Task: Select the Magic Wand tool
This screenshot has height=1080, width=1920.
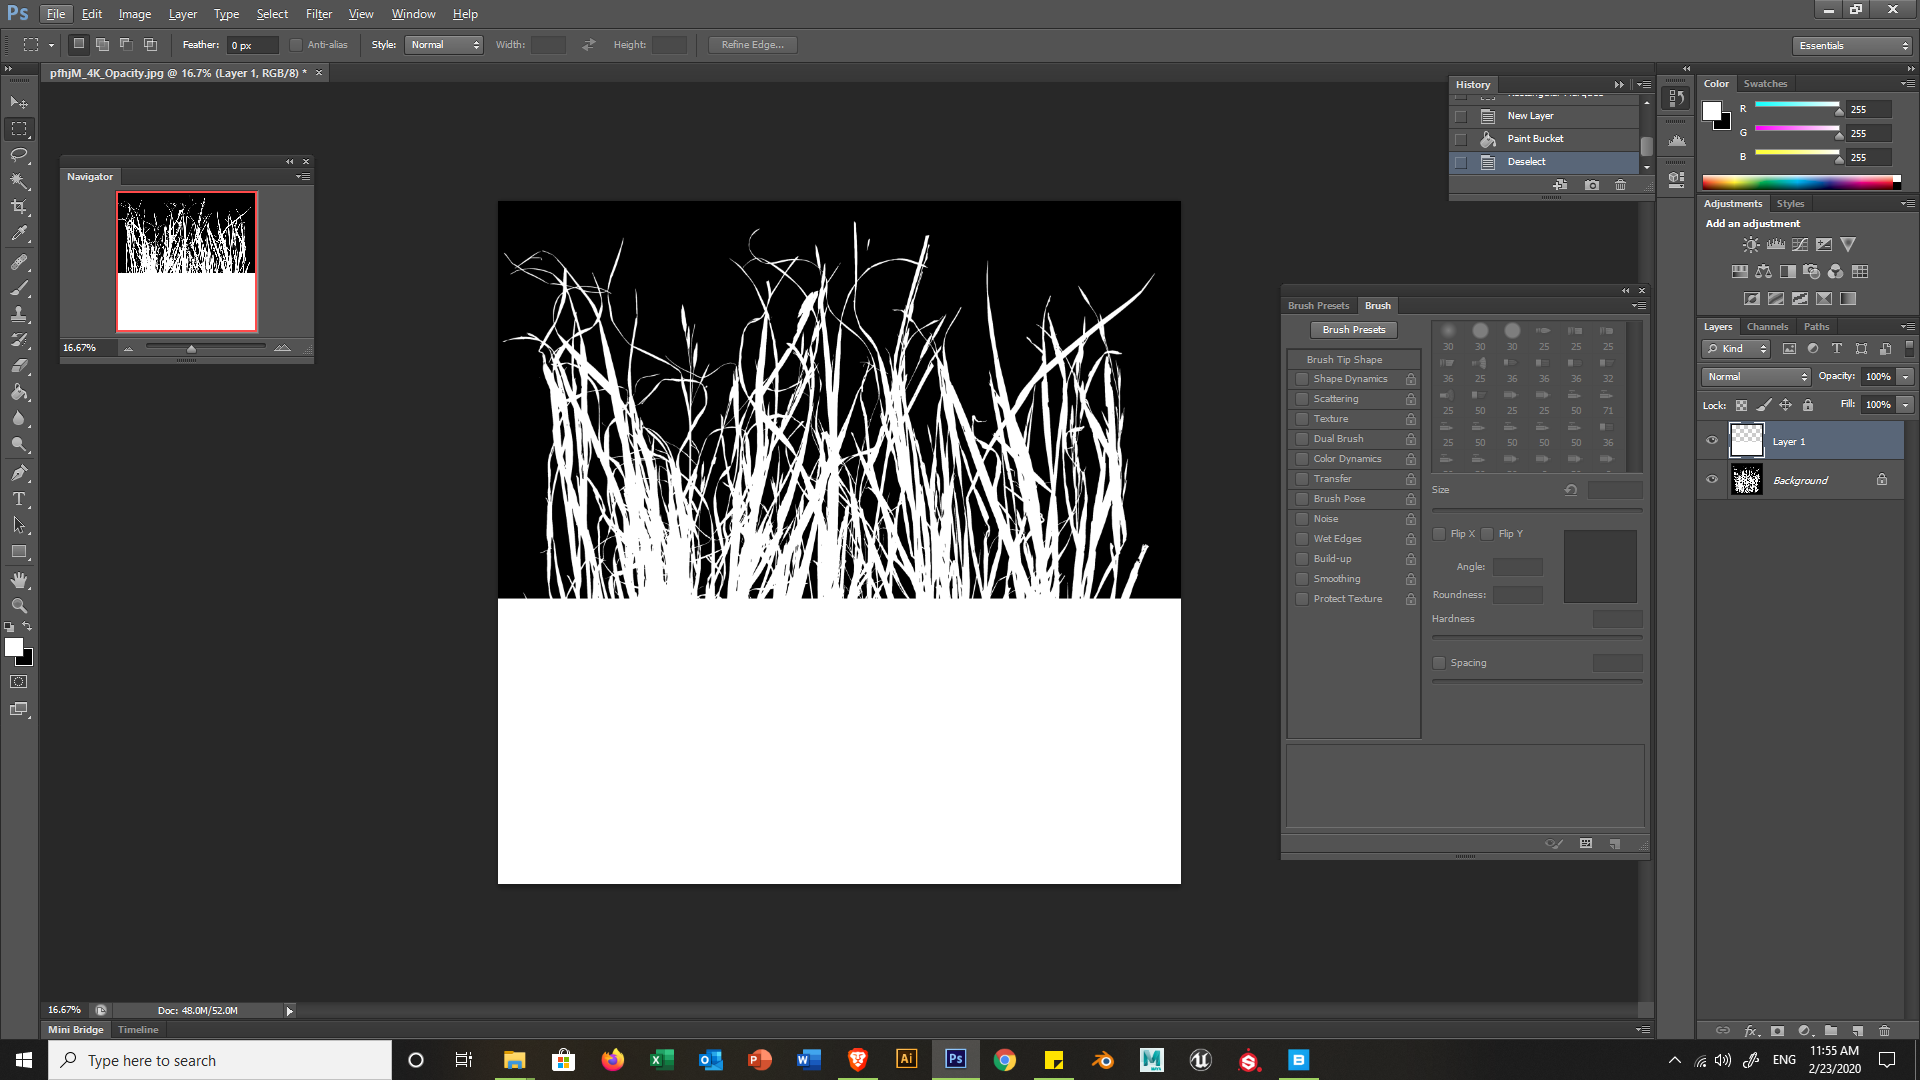Action: click(19, 181)
